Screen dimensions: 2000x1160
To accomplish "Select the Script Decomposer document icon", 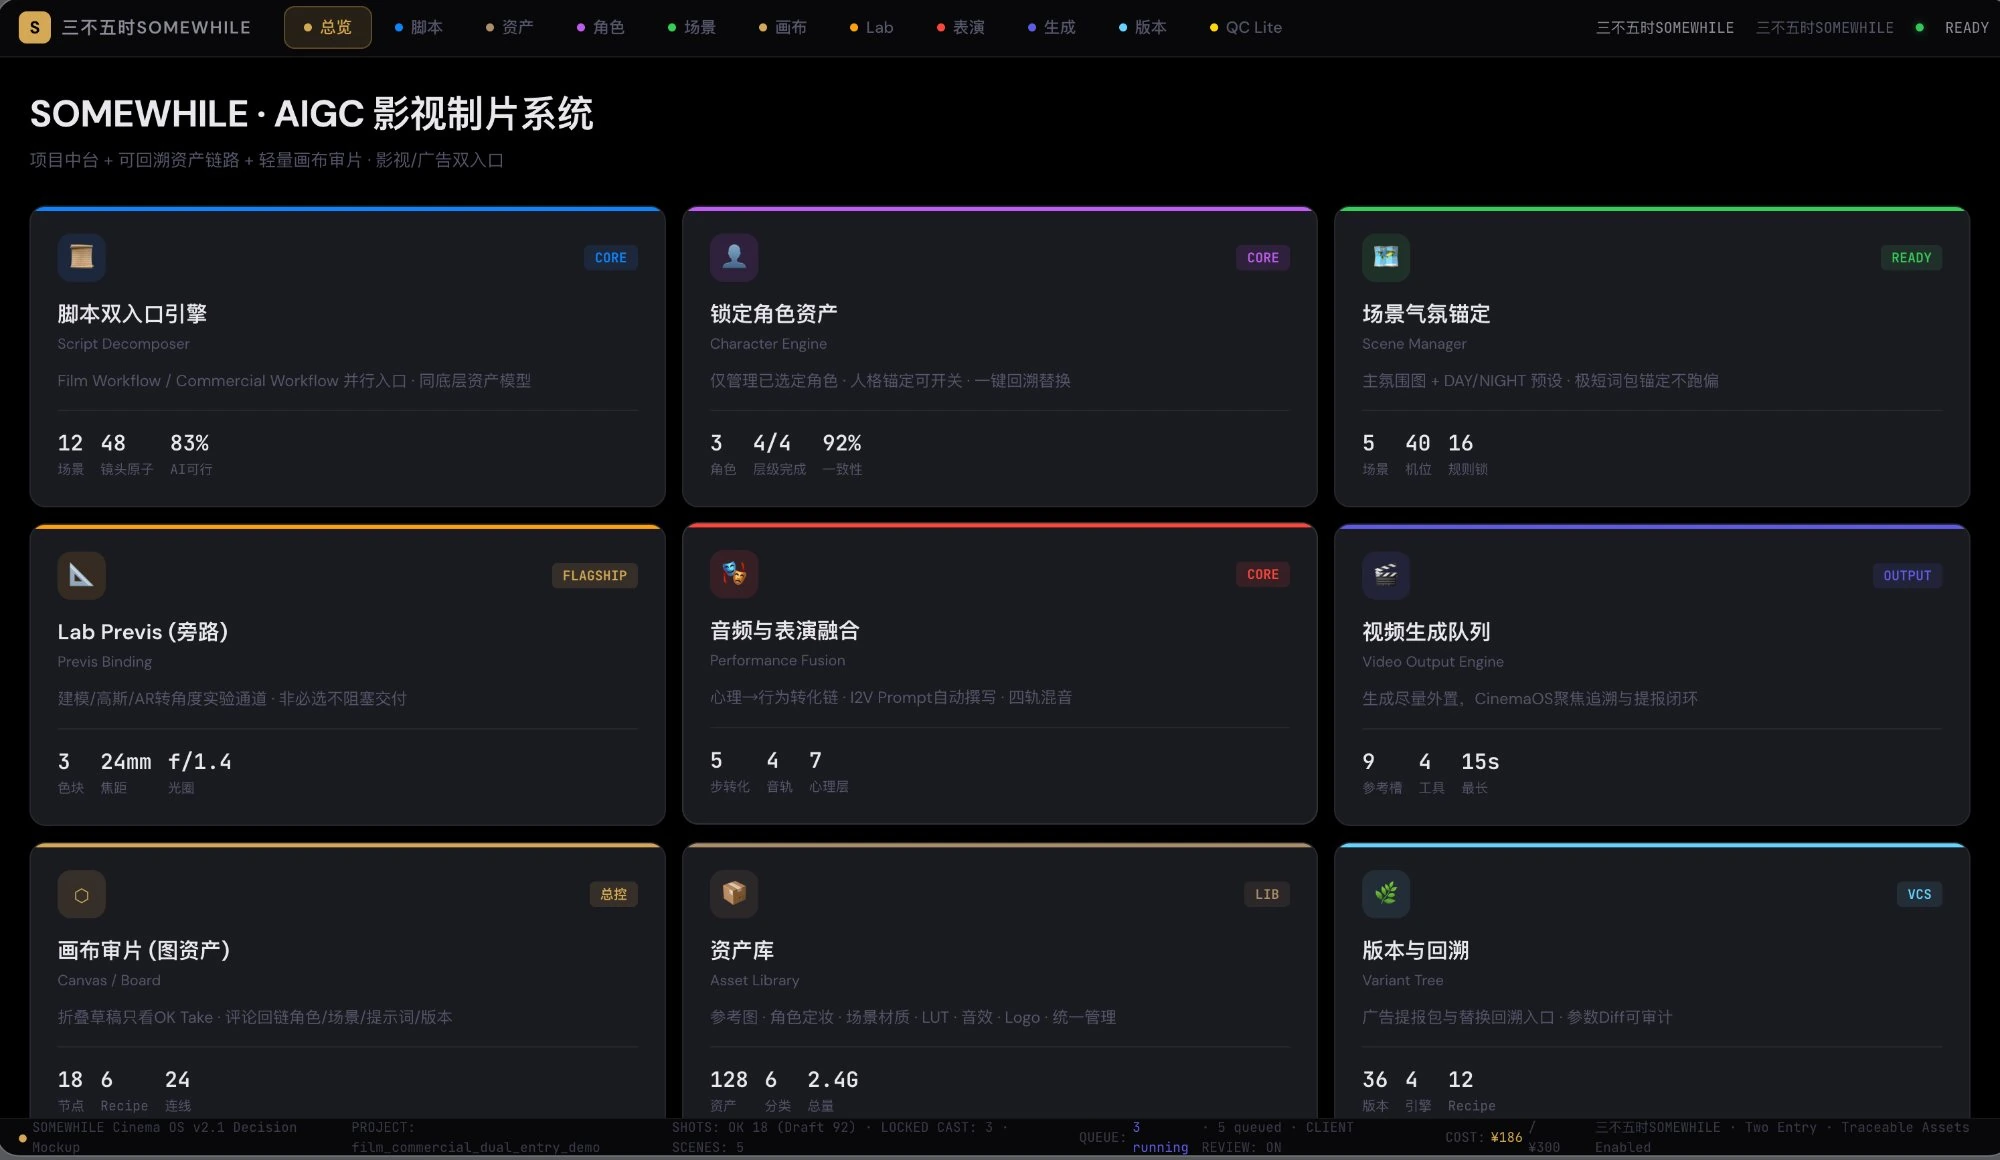I will coord(81,257).
